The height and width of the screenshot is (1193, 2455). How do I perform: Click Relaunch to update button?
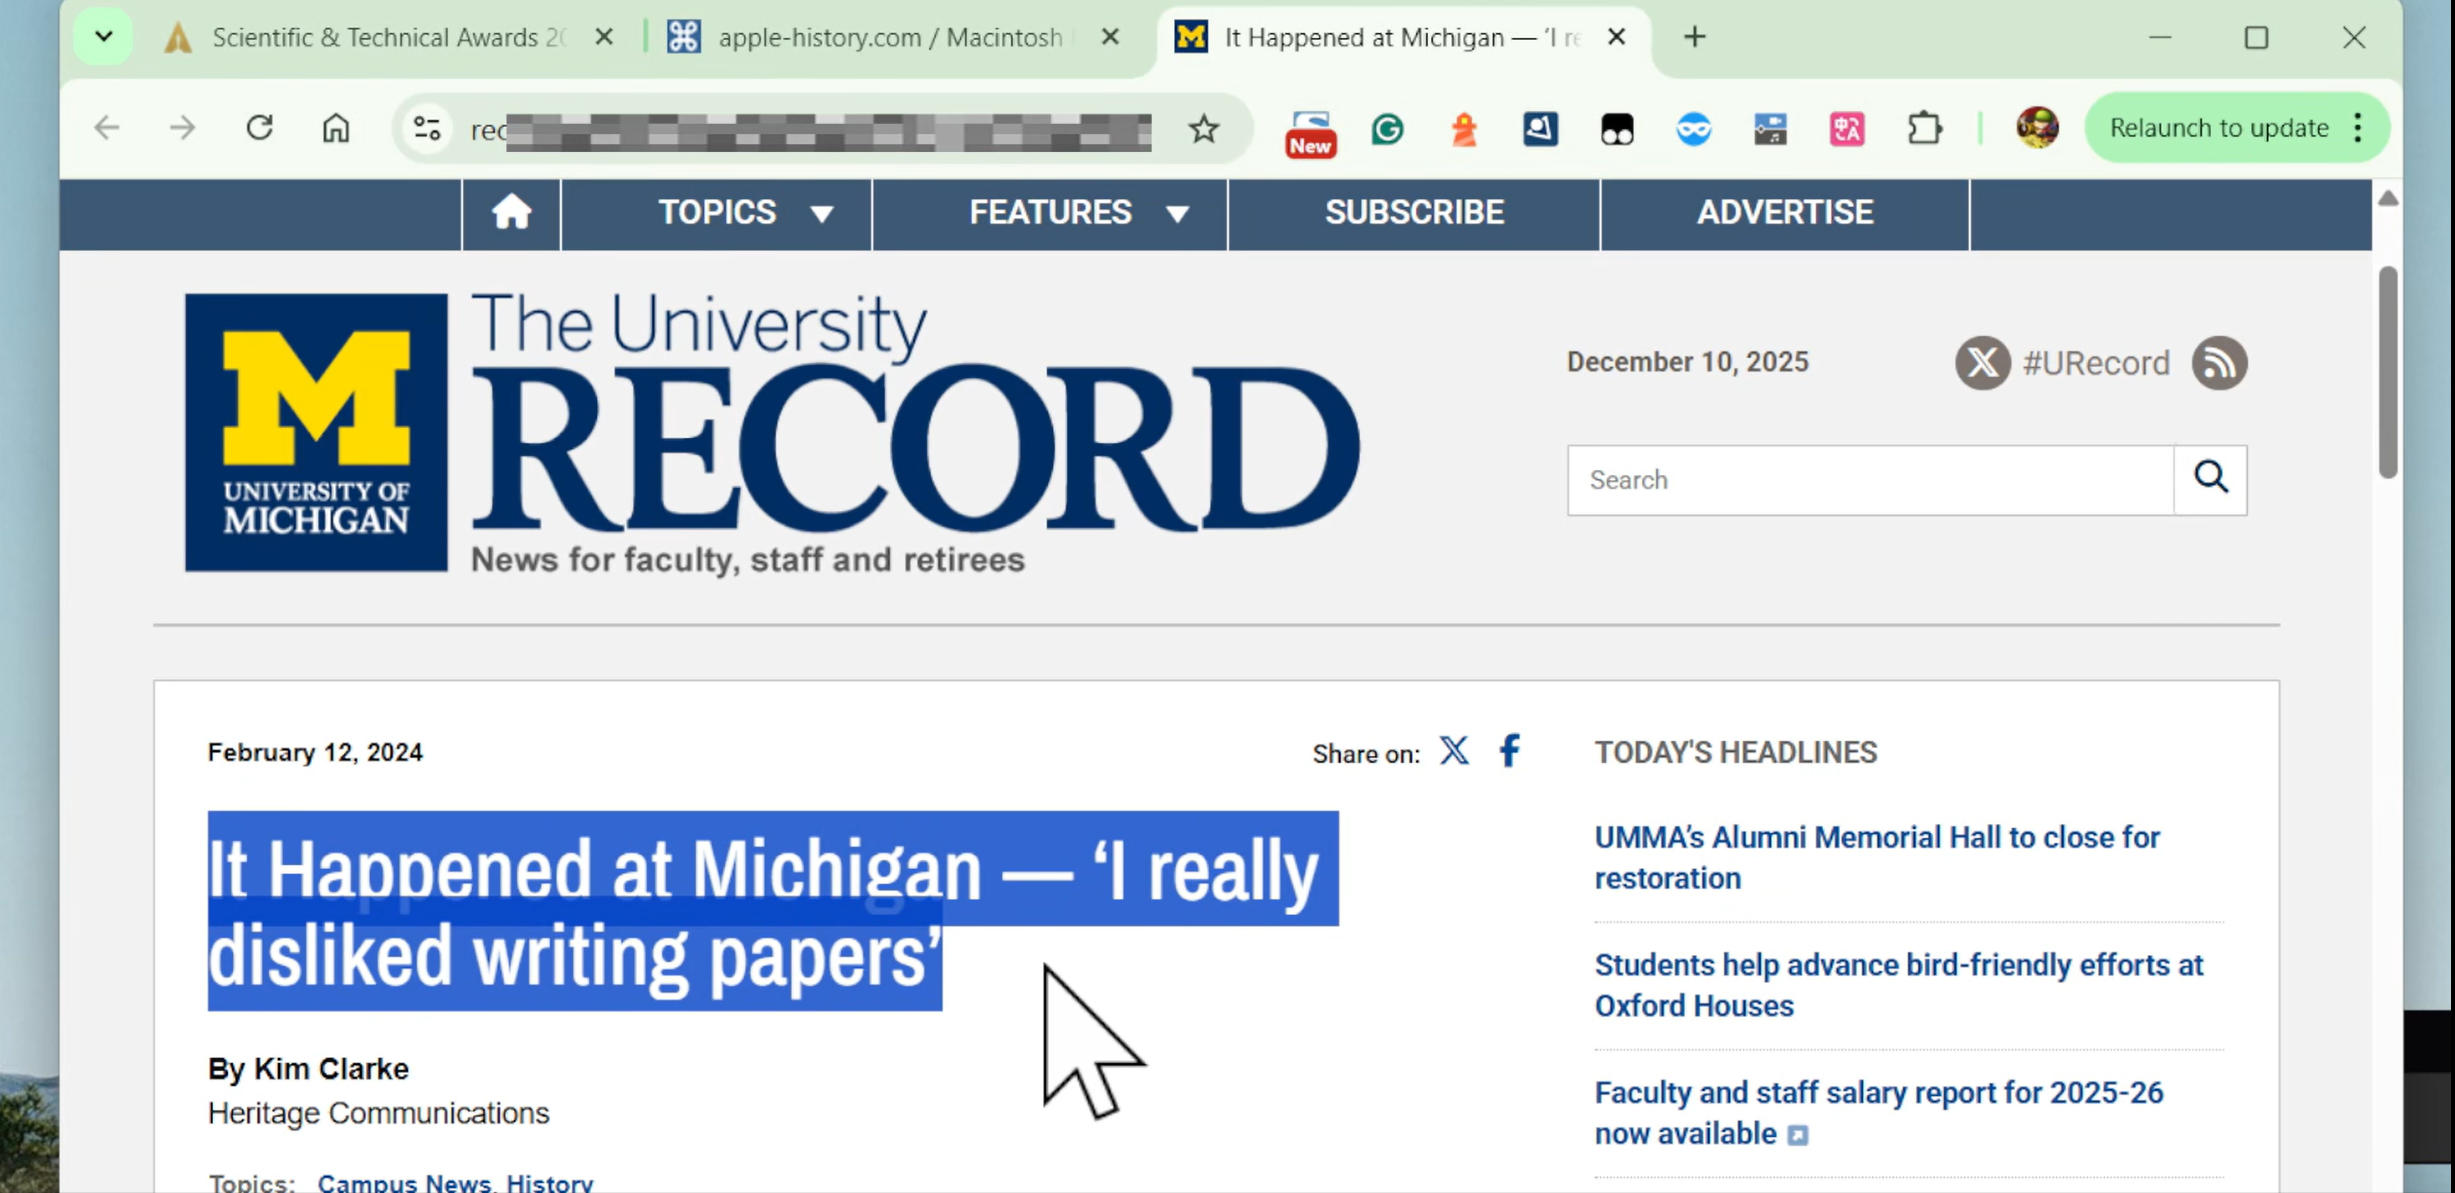point(2218,128)
